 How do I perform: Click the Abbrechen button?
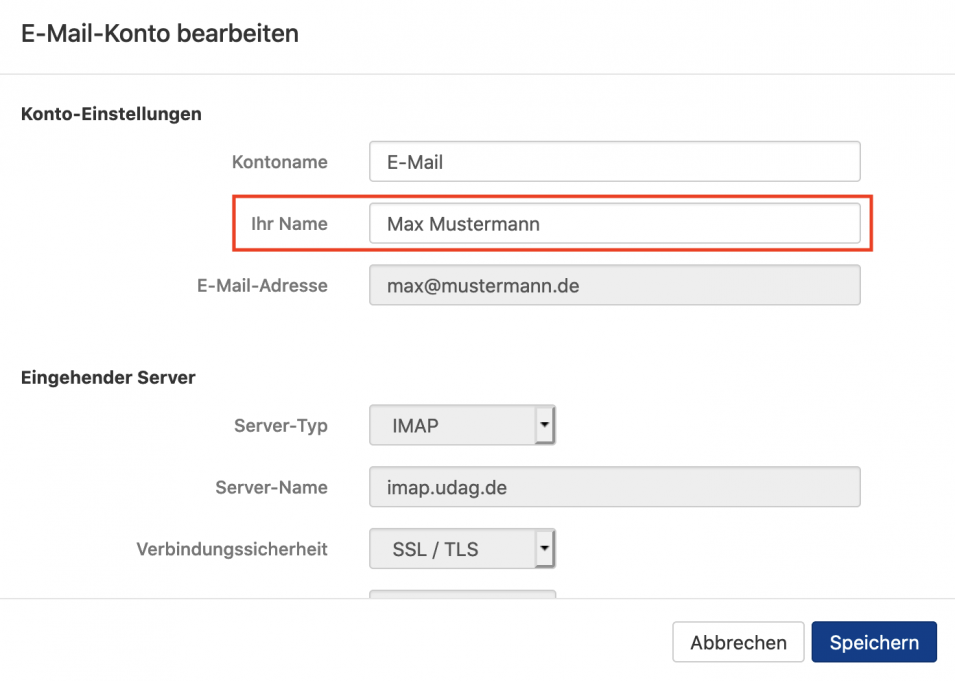pyautogui.click(x=738, y=641)
